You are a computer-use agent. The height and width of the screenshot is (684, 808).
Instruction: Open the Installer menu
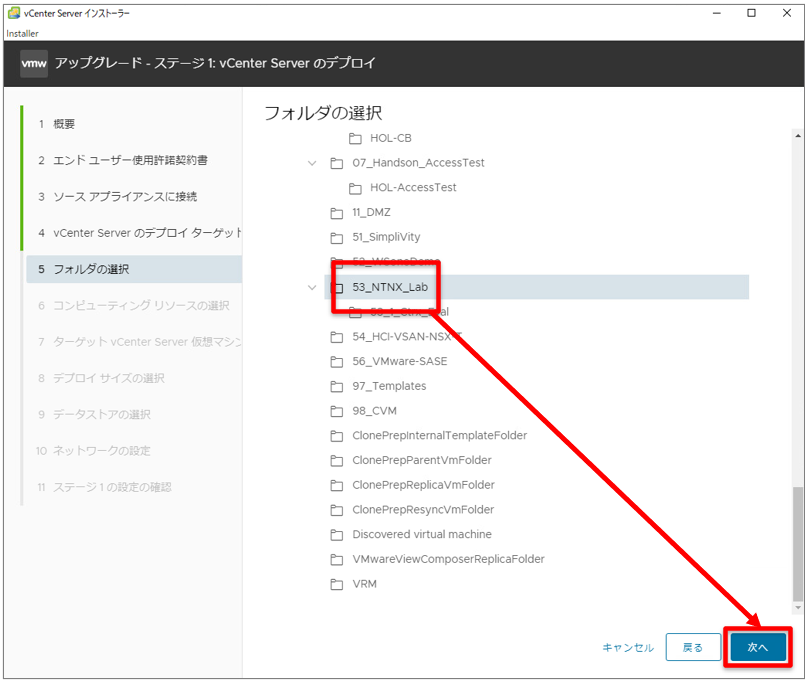pos(22,34)
